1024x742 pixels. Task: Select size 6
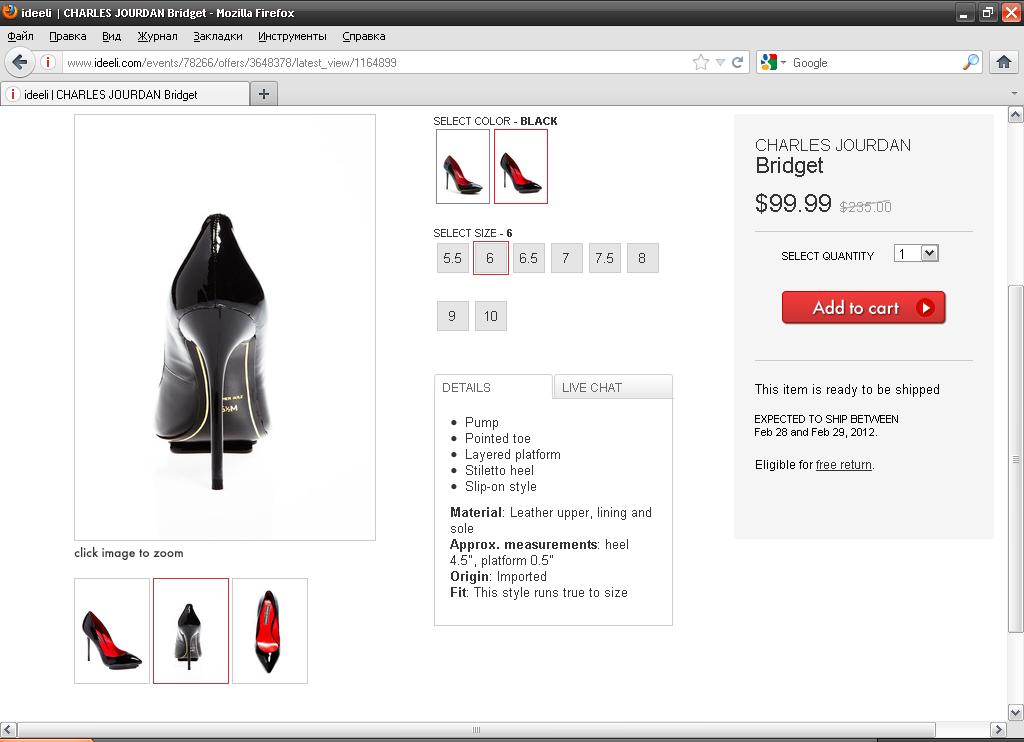[490, 259]
